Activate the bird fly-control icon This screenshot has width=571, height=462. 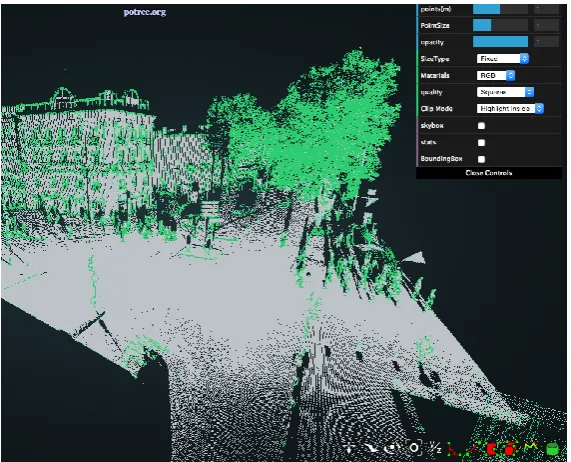371,448
